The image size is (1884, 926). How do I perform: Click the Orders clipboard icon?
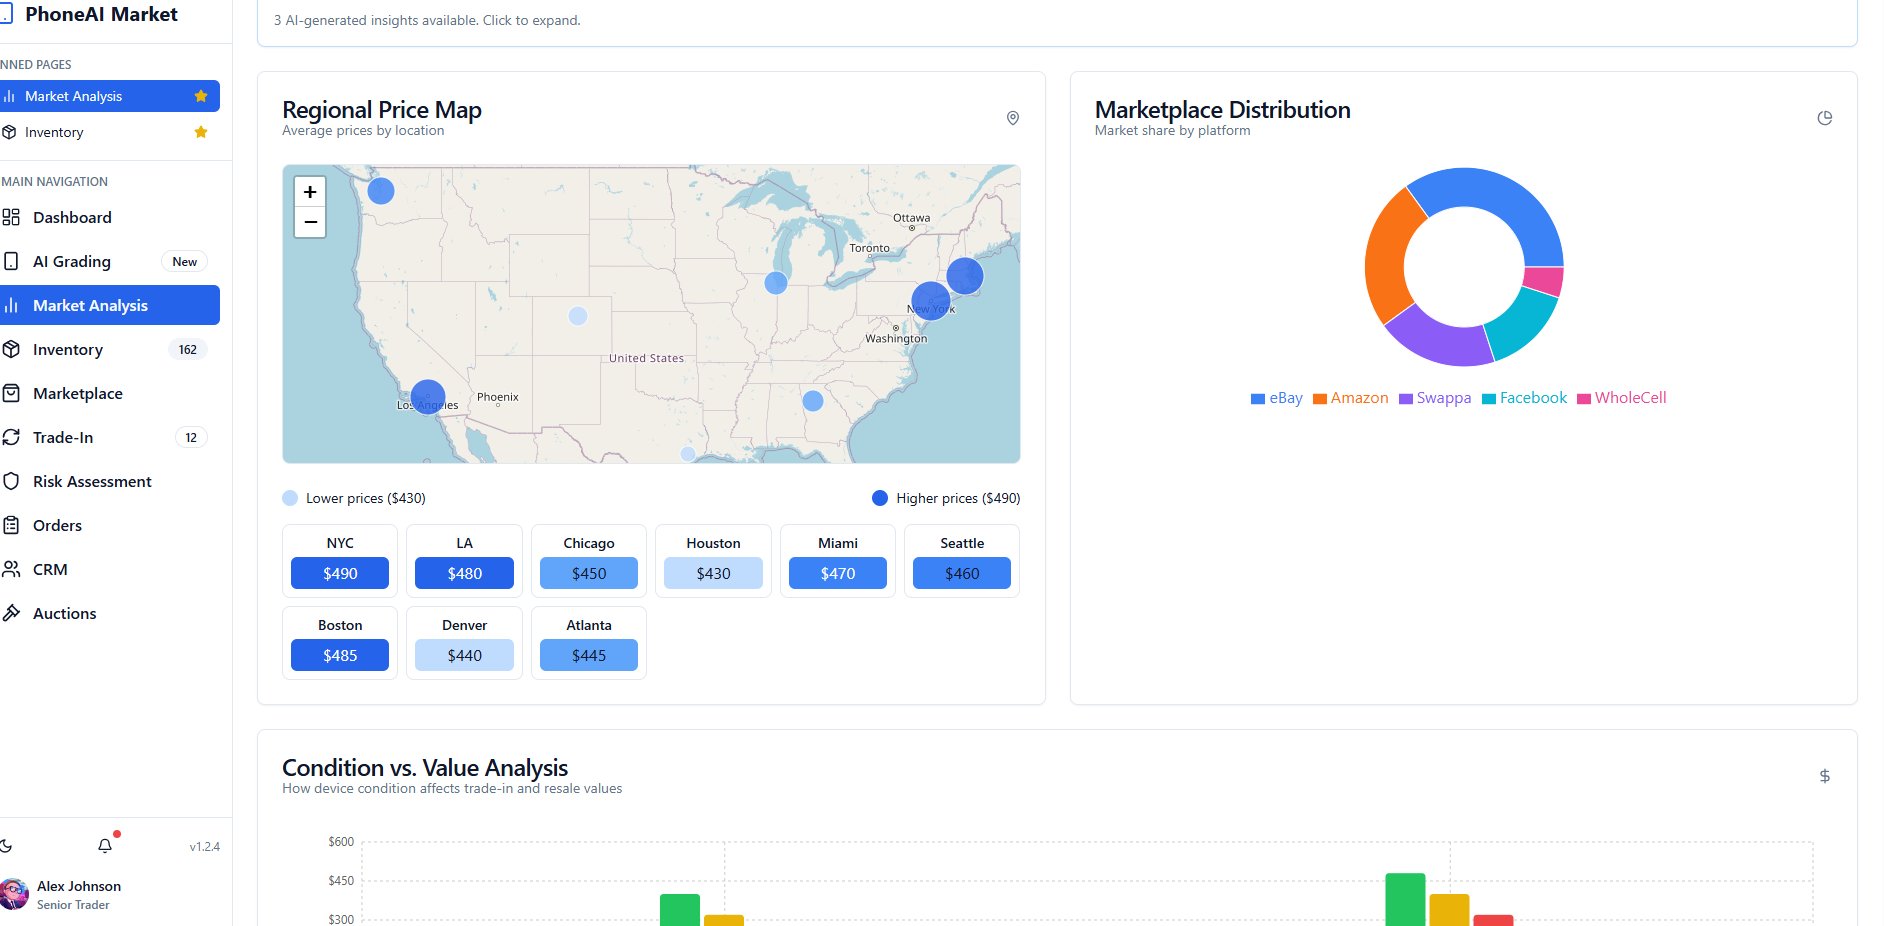point(11,525)
